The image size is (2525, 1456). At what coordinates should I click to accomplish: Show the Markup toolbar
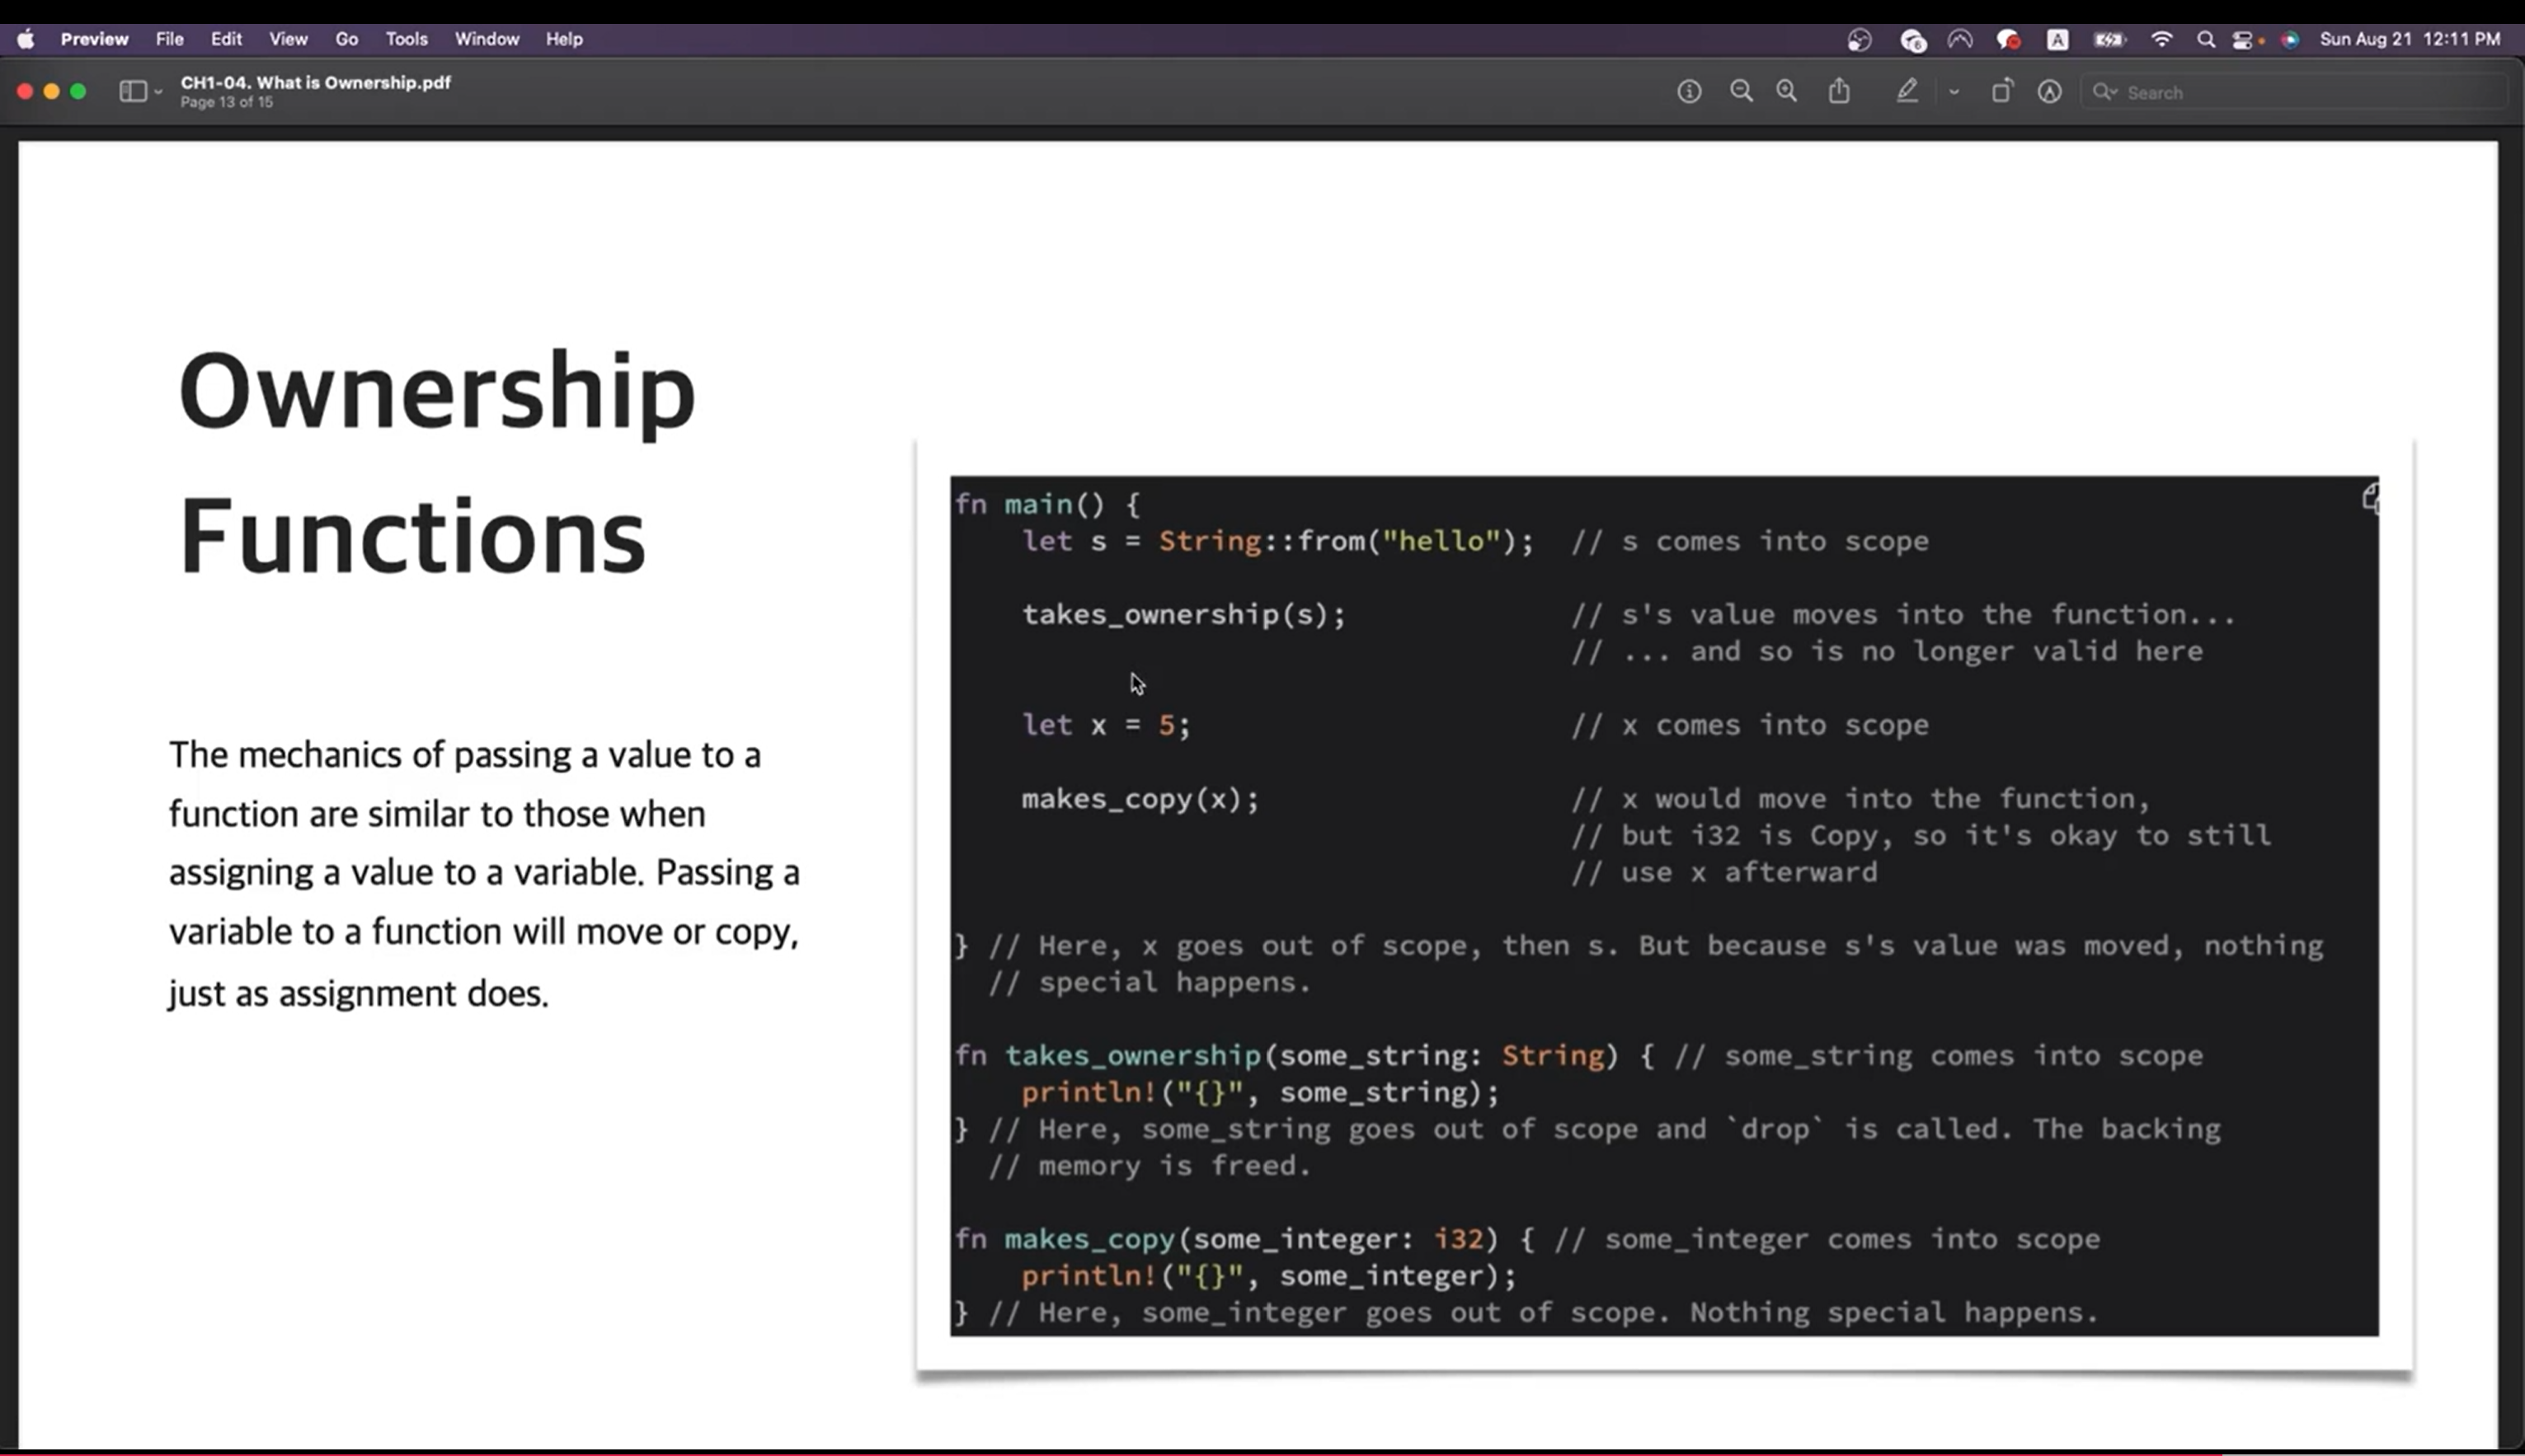click(x=2049, y=92)
